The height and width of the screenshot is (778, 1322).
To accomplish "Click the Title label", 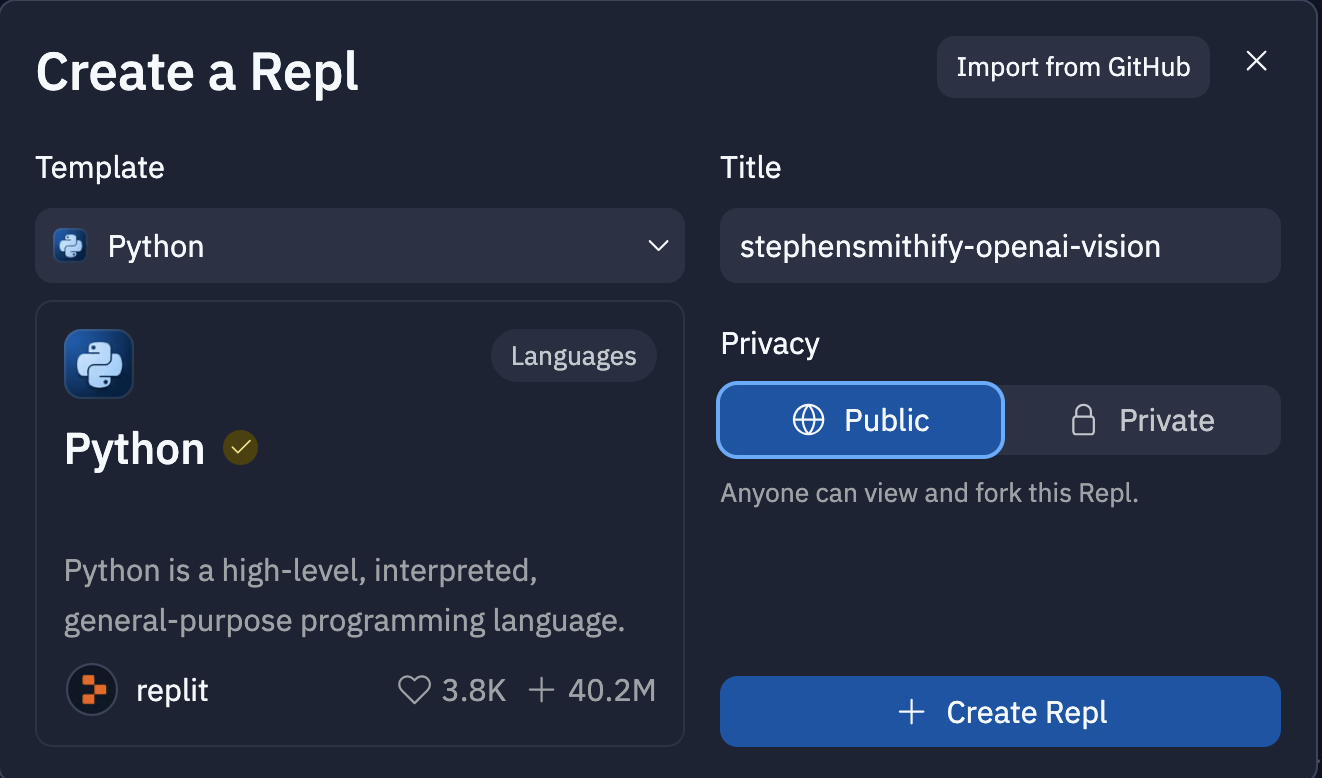I will 751,167.
